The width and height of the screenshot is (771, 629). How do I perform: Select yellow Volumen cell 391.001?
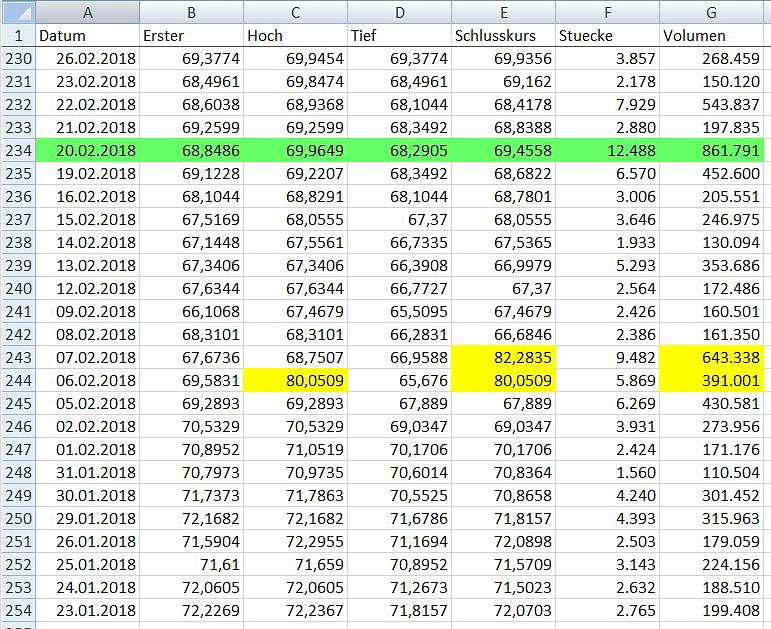(712, 381)
